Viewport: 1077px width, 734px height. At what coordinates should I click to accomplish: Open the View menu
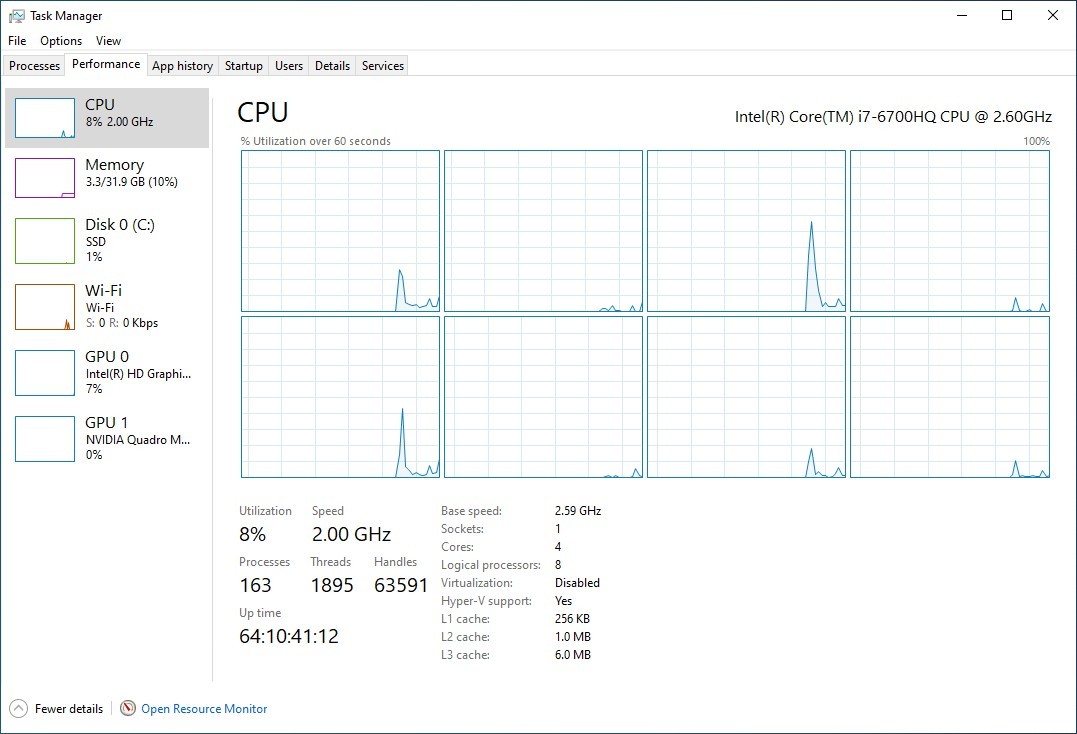[x=108, y=41]
